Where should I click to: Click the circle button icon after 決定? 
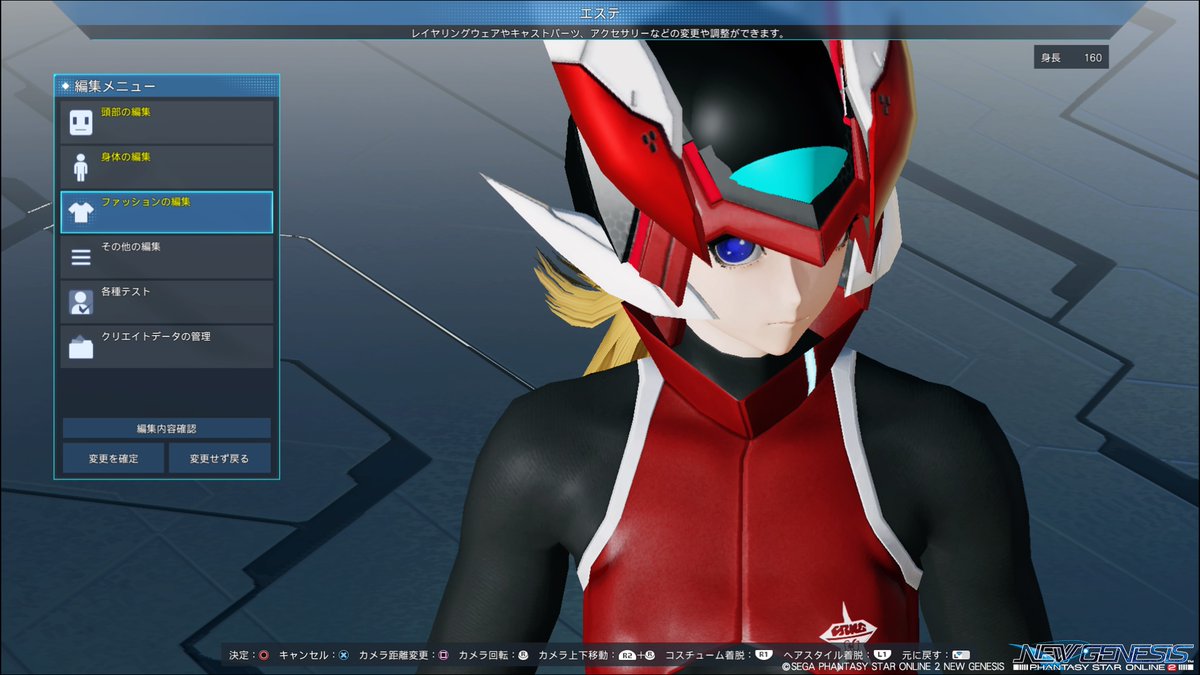[x=264, y=656]
